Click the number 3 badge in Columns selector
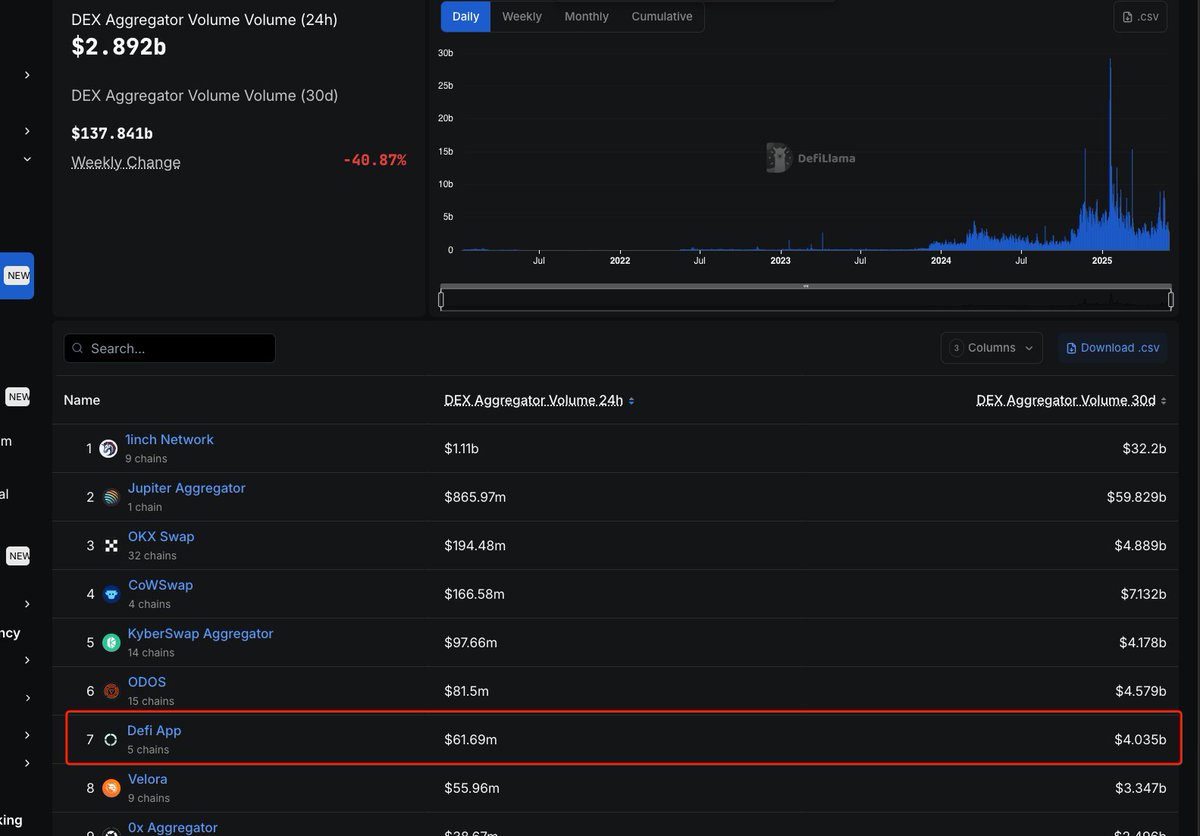This screenshot has height=836, width=1200. (x=956, y=348)
